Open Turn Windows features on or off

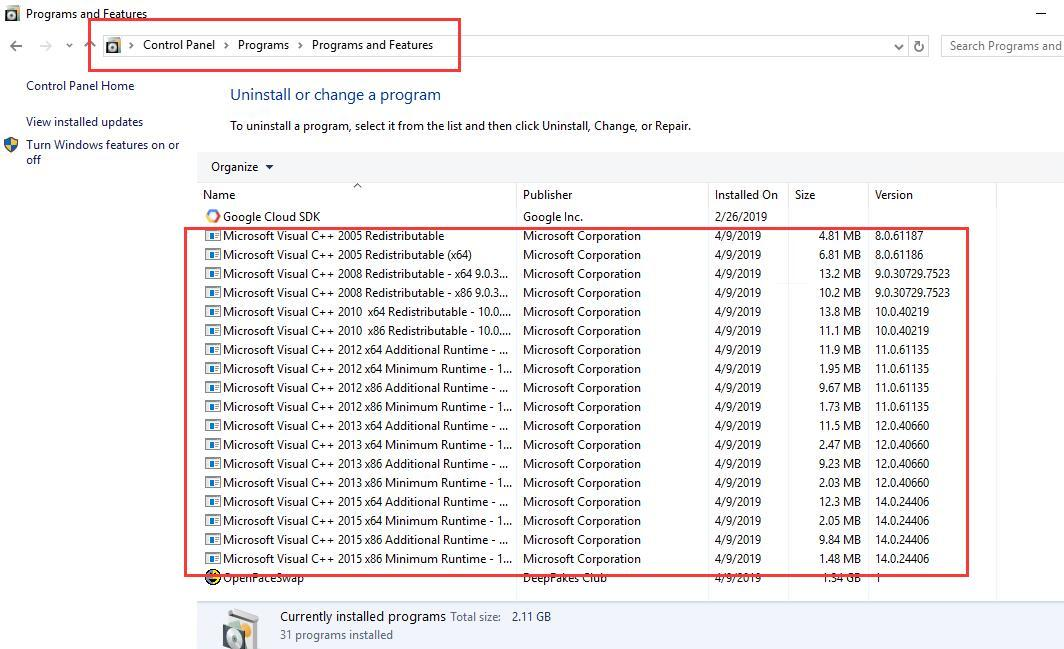[x=102, y=152]
